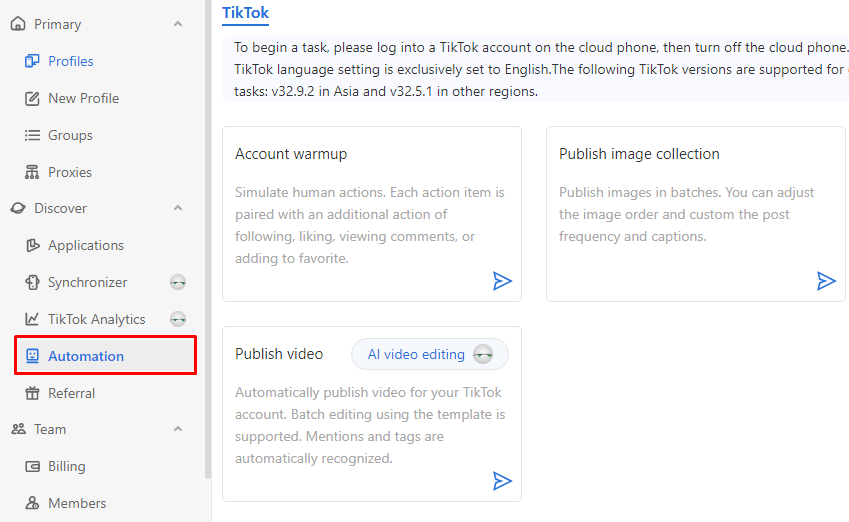This screenshot has width=849, height=522.
Task: Click the badge beside Synchronizer
Action: coord(178,282)
